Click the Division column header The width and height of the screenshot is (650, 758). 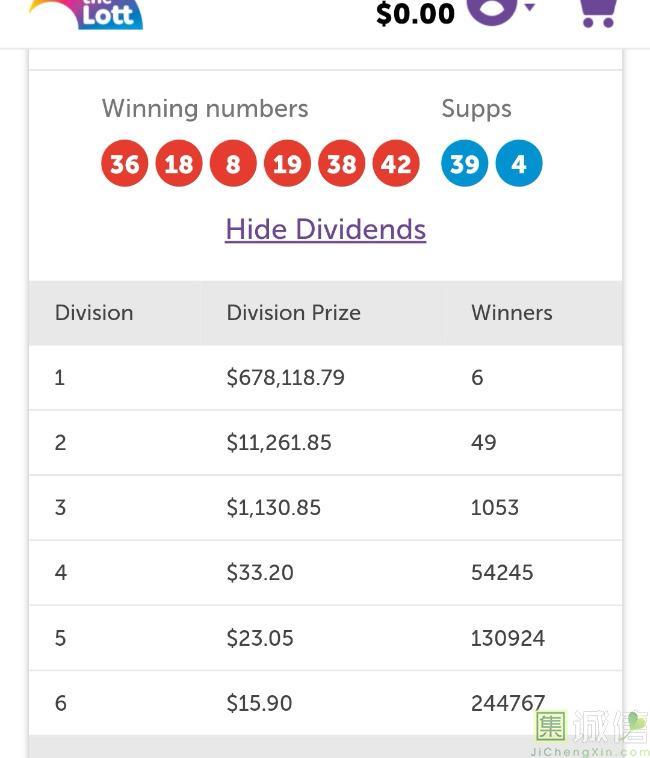[x=94, y=313]
